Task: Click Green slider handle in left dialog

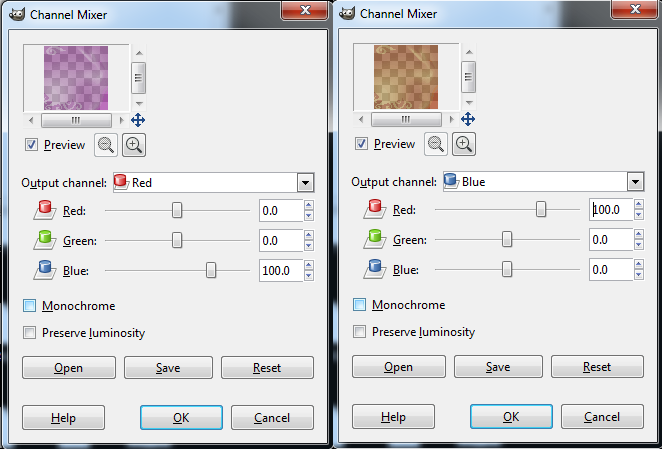Action: click(x=177, y=240)
